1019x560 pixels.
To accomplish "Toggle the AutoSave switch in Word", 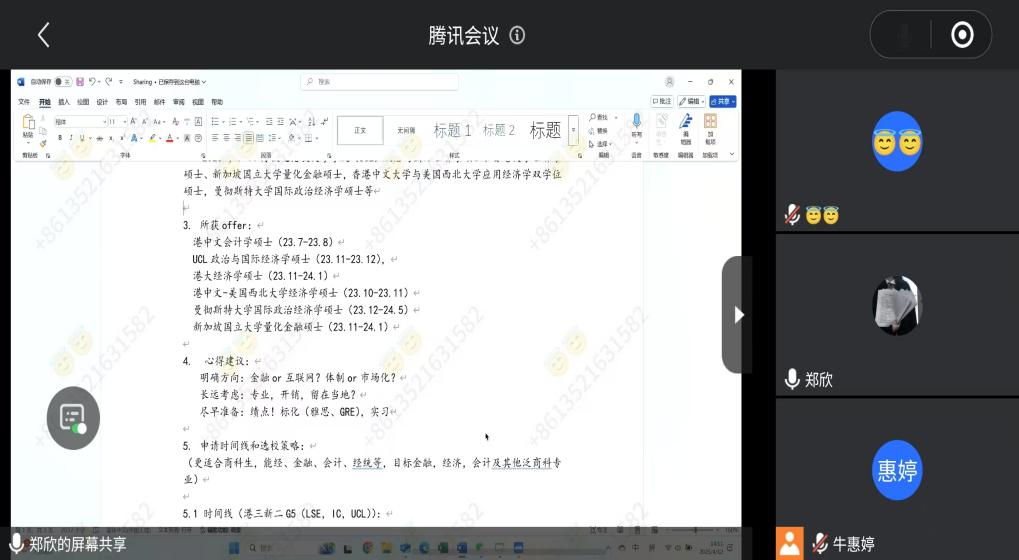I will point(62,82).
